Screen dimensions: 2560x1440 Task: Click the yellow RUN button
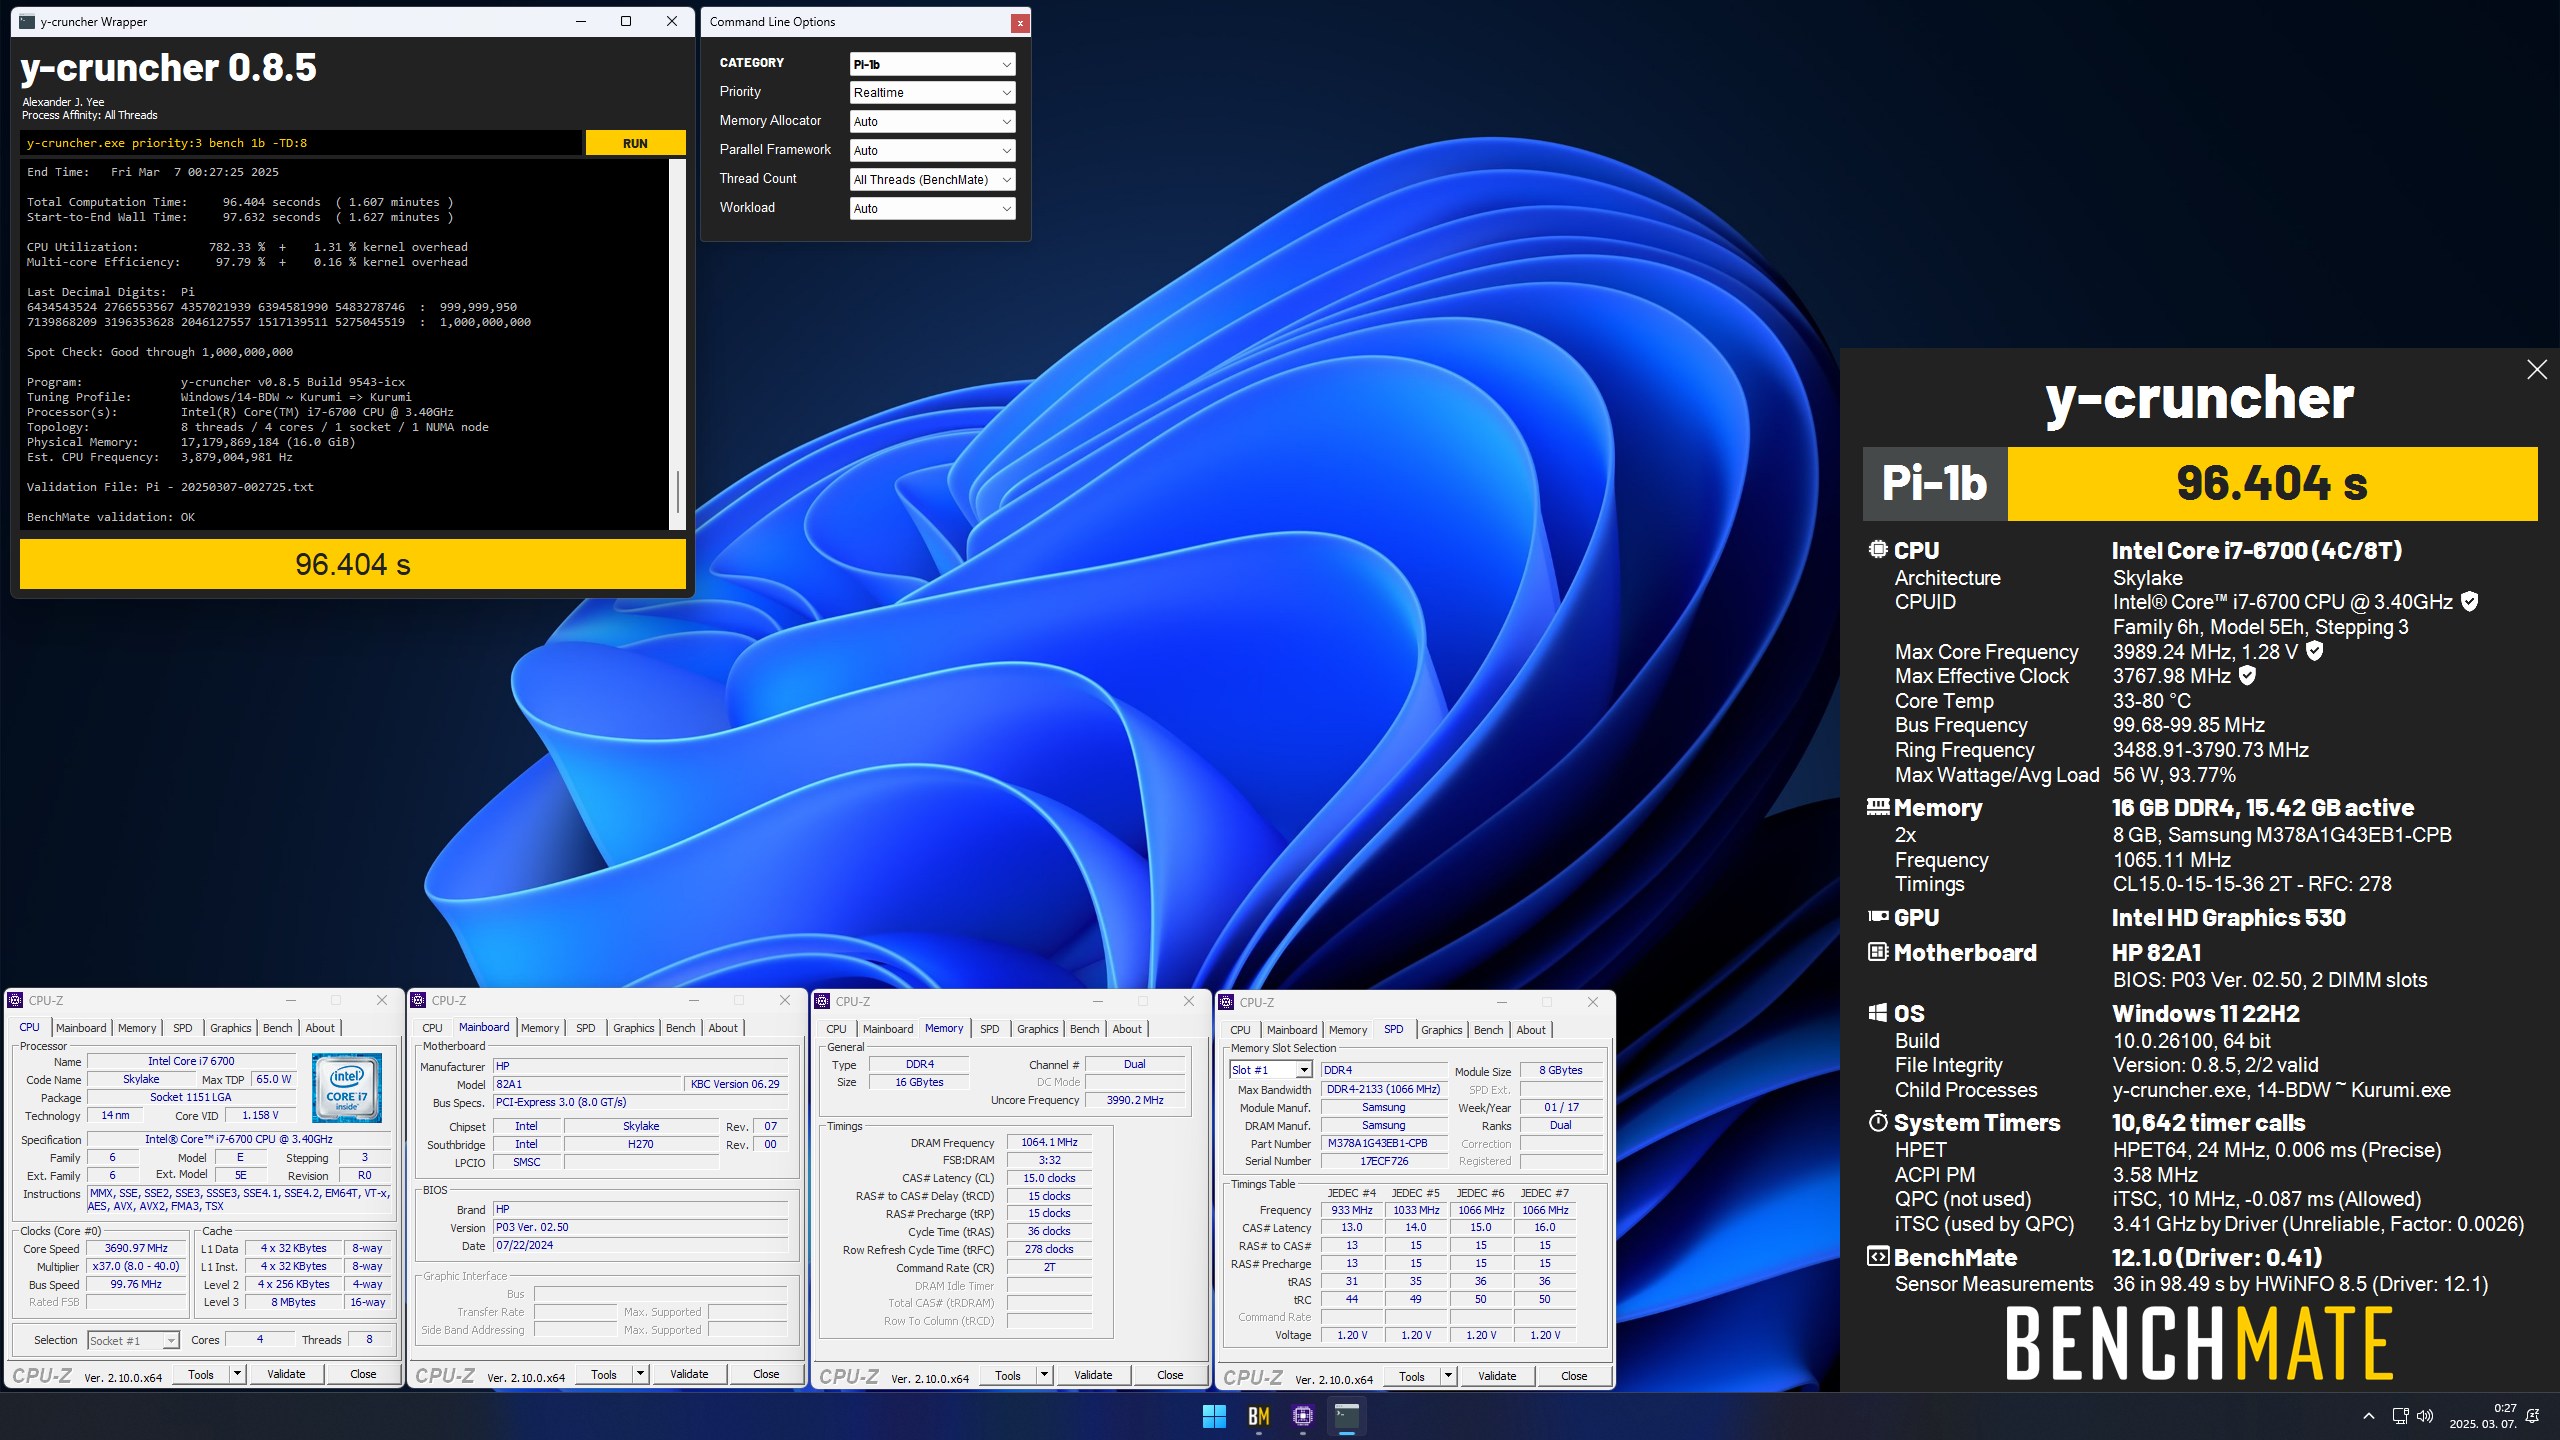click(x=635, y=143)
